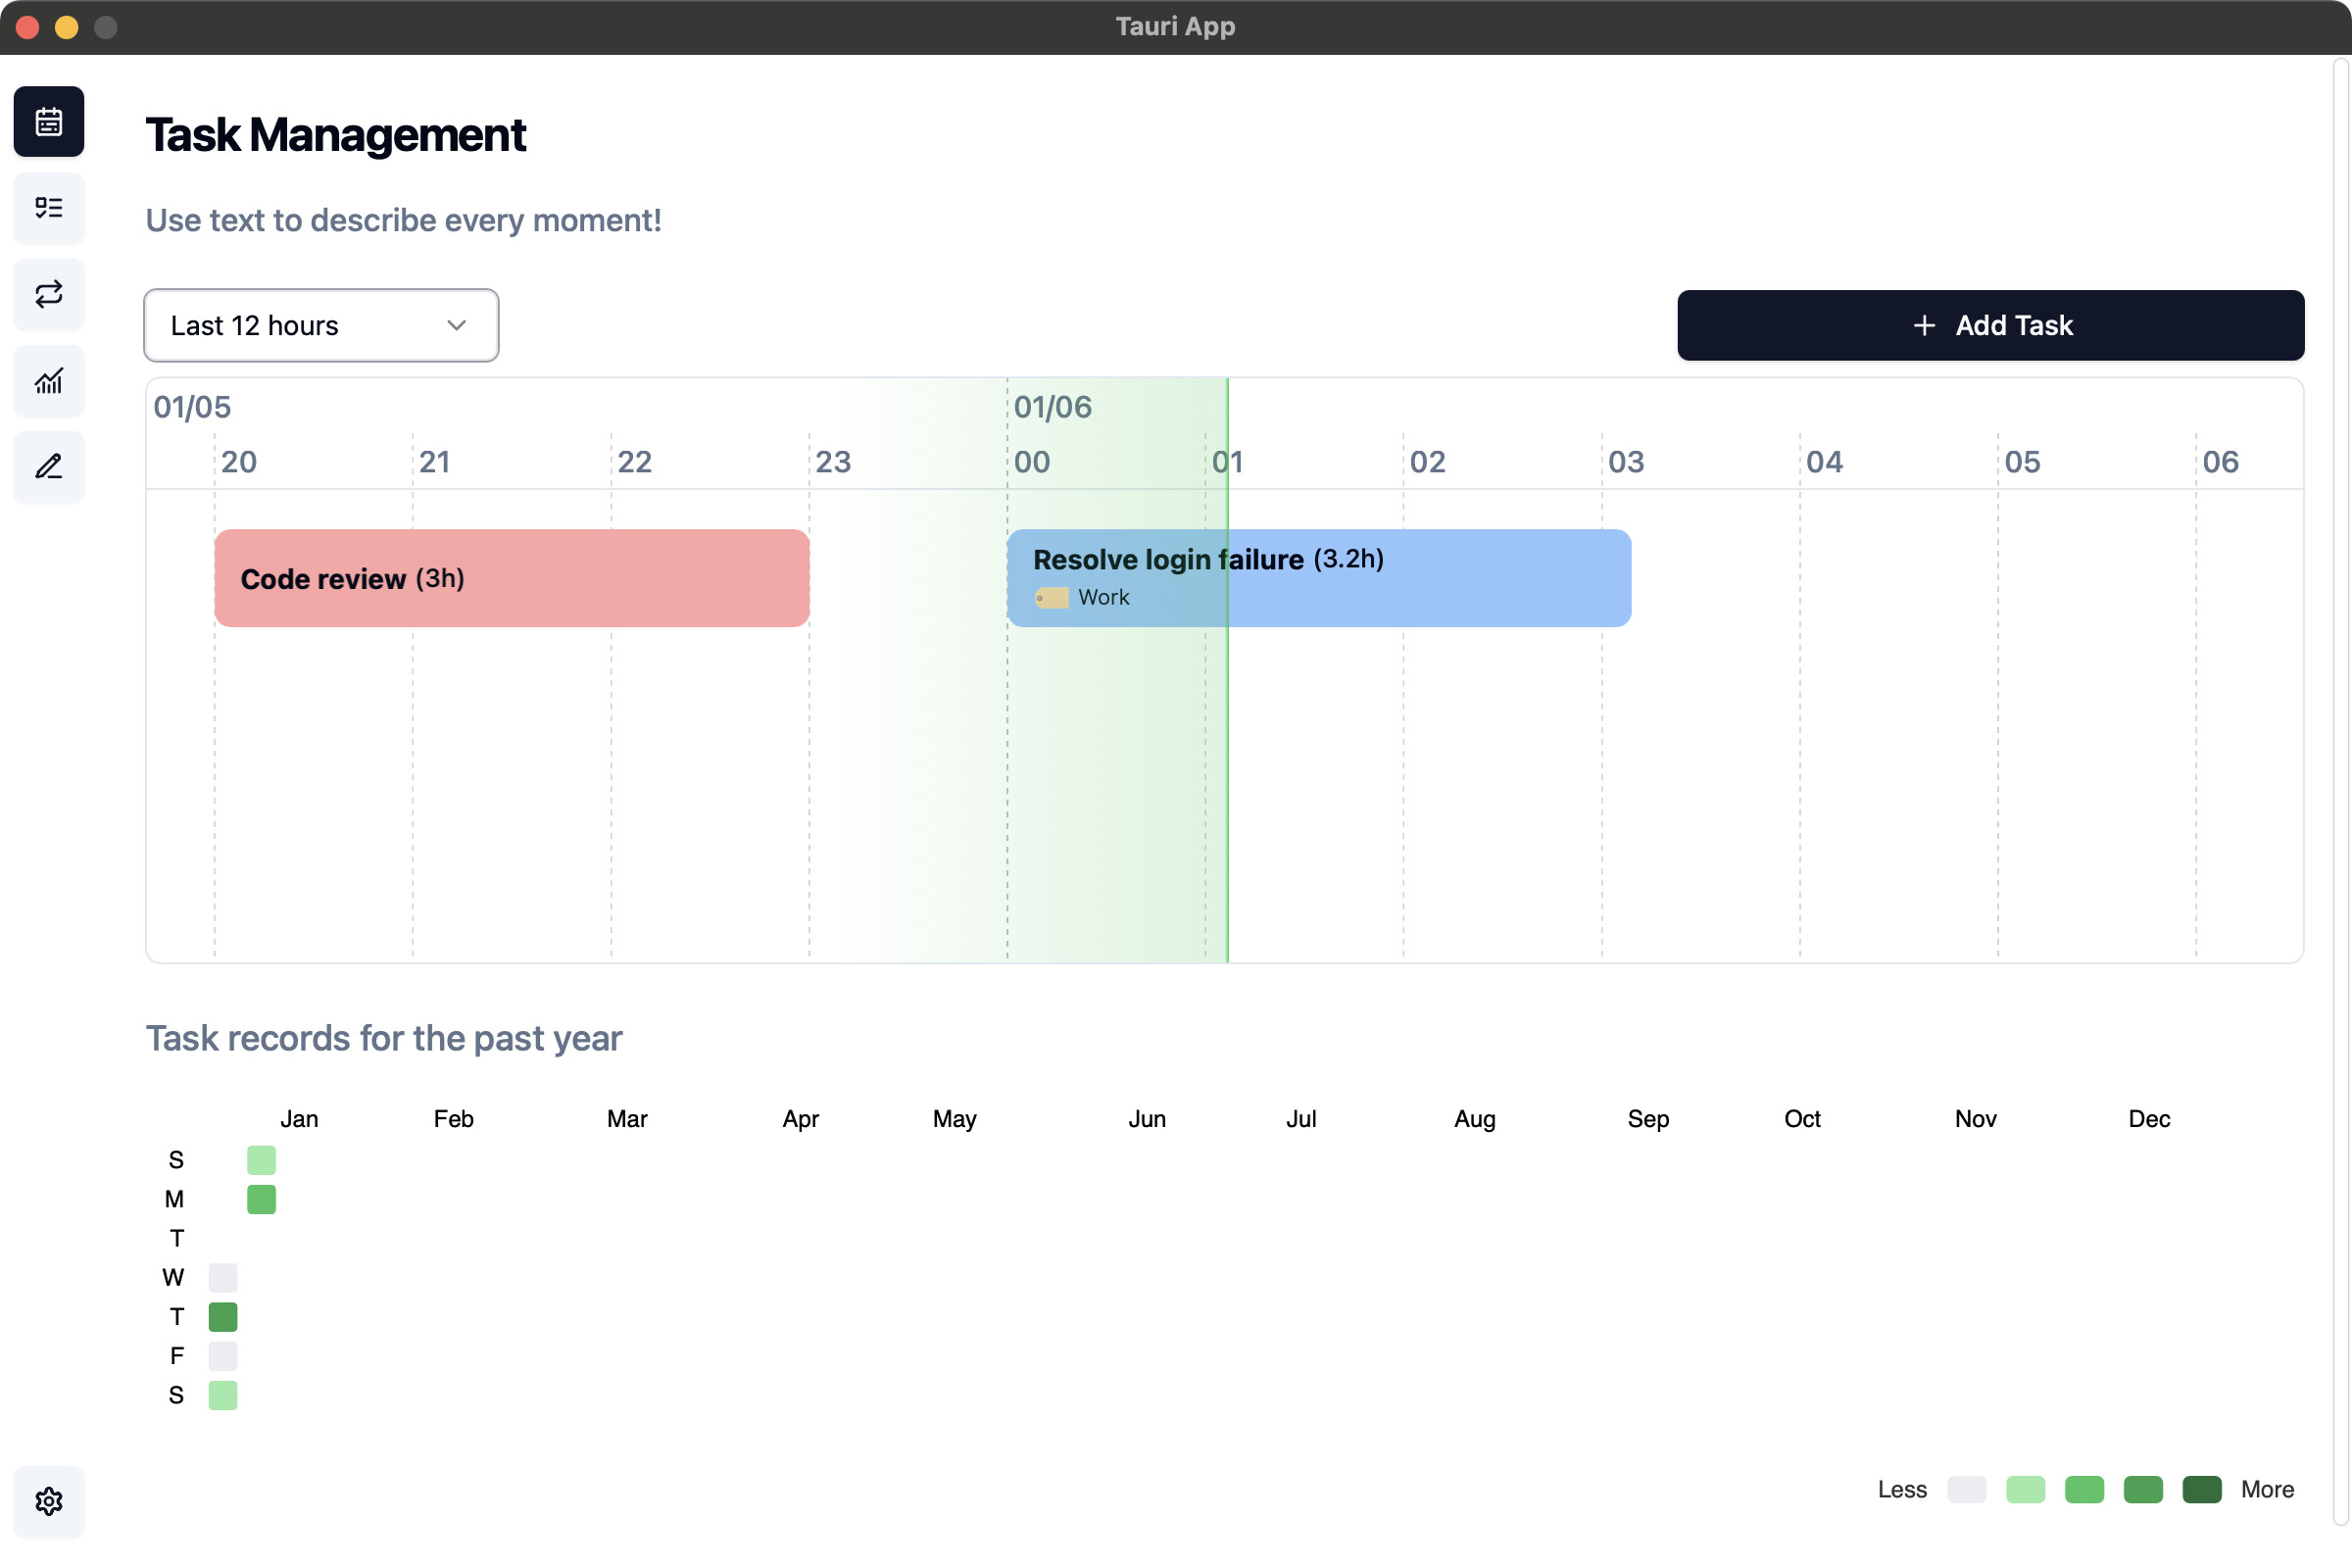Click the pencil edit sidebar icon
Screen dimensions: 2352x1568
pos(48,467)
